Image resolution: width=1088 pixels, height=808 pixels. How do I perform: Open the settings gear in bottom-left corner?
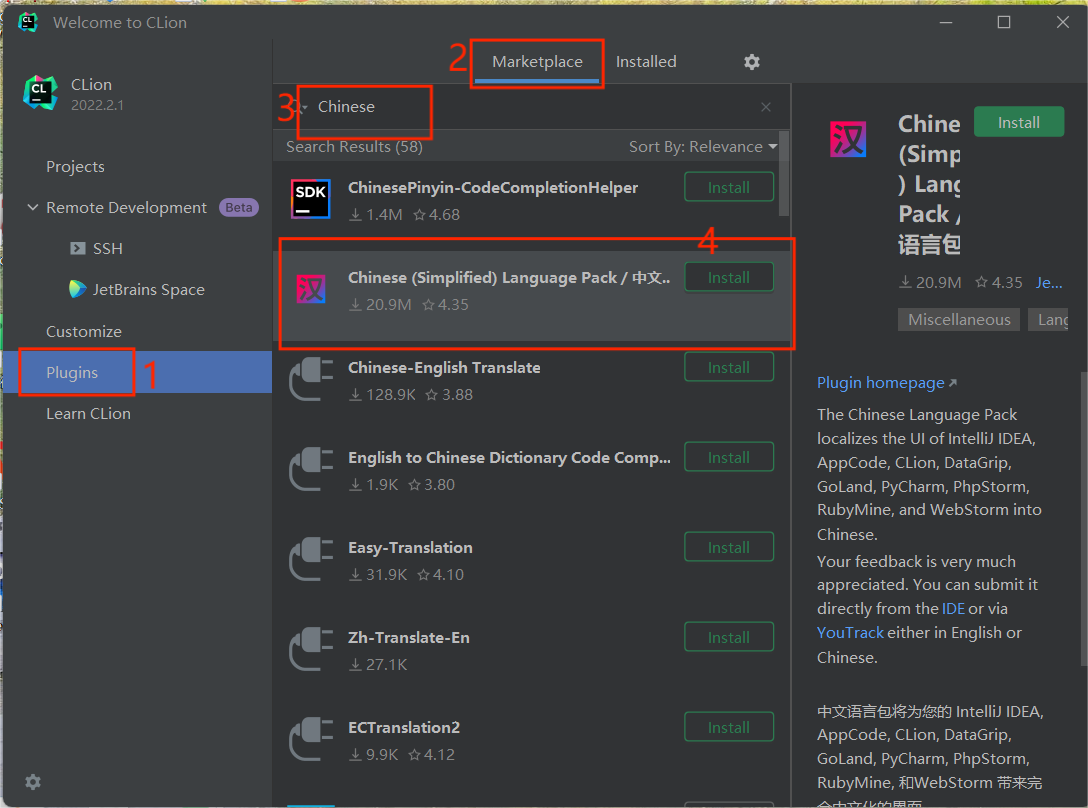tap(33, 782)
